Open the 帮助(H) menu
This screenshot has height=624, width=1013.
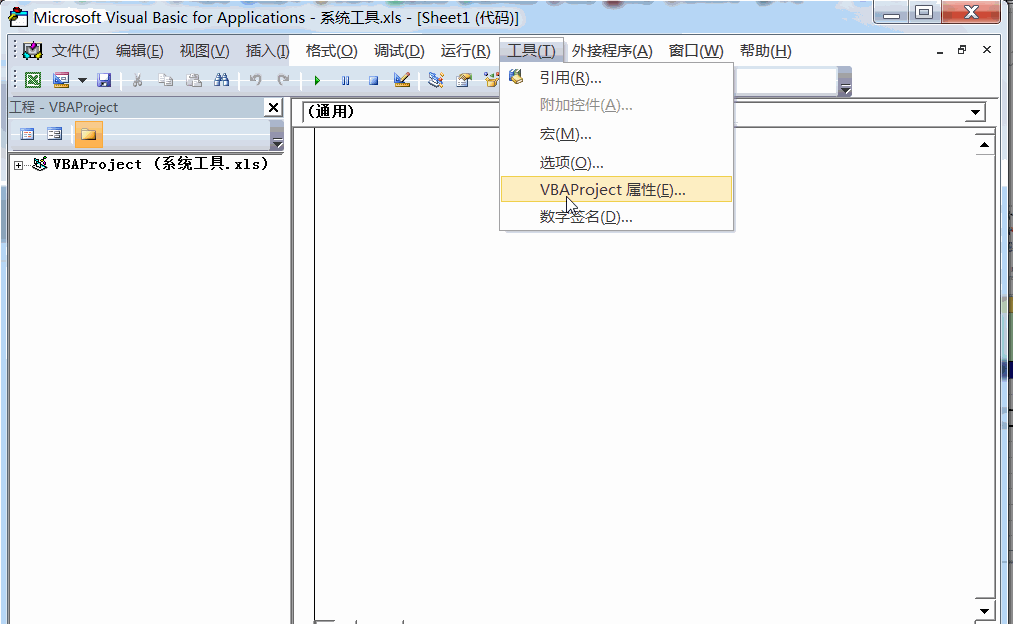766,51
